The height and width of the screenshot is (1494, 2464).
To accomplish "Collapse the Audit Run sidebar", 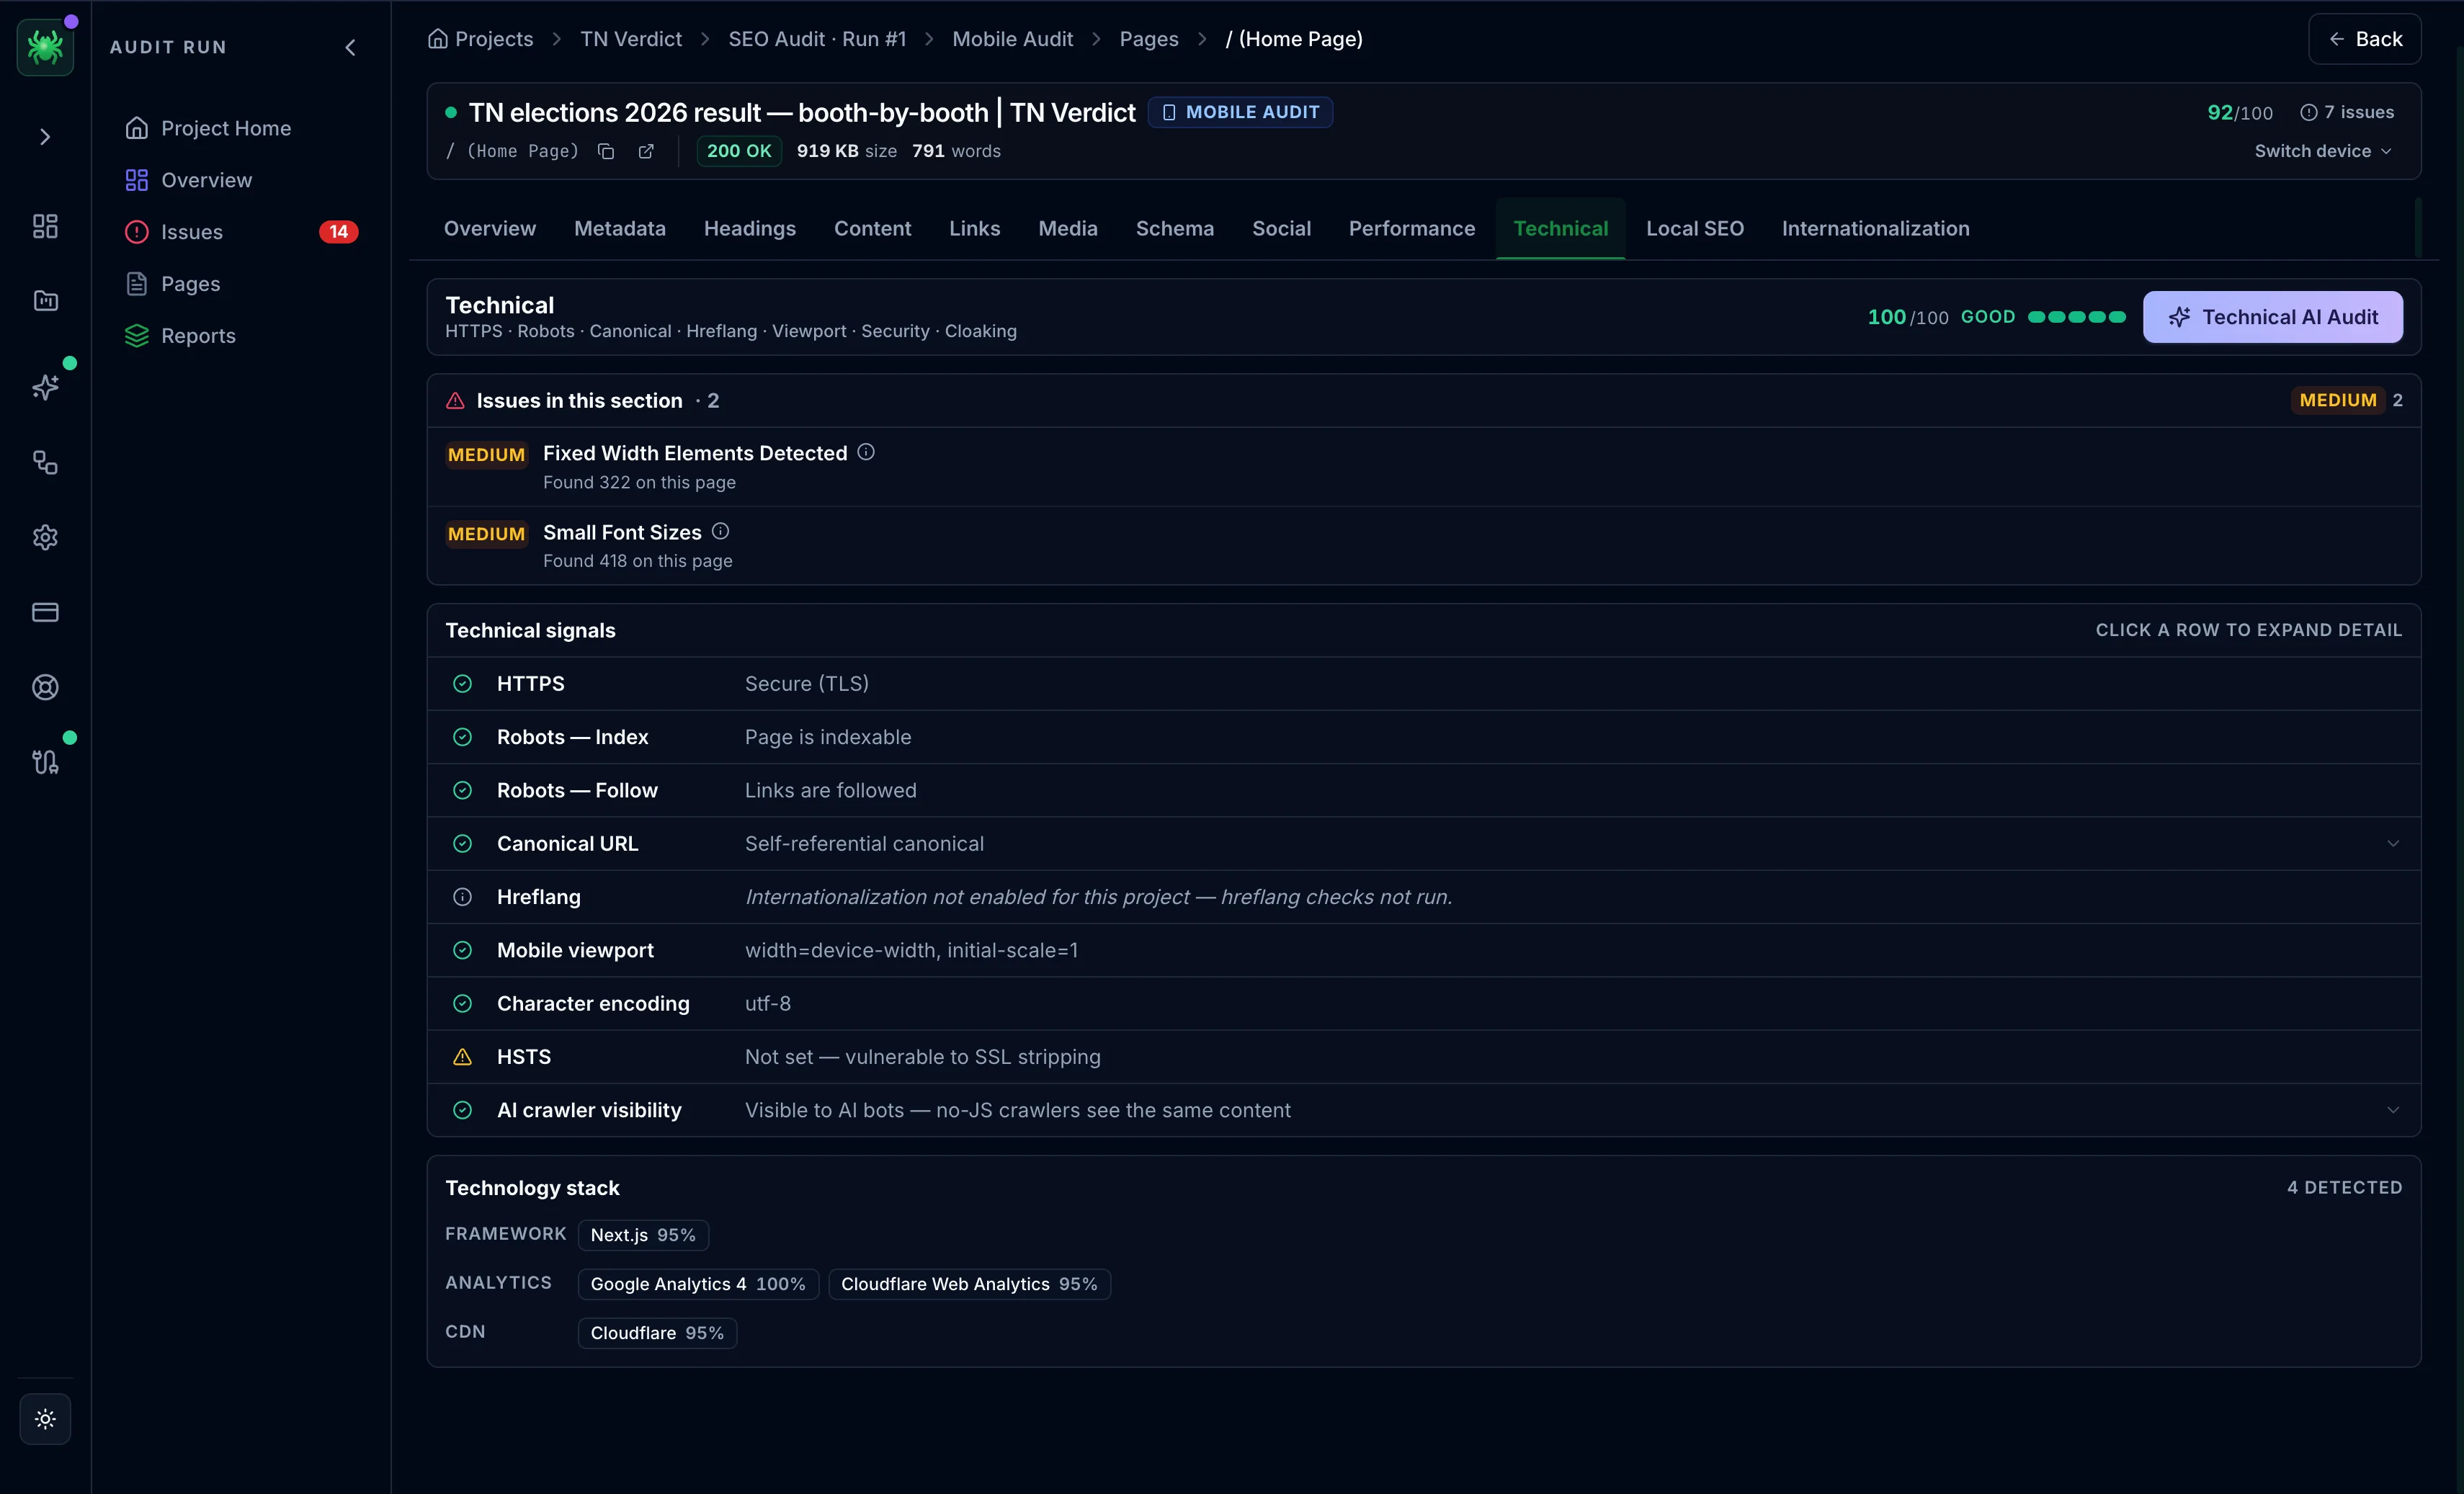I will (350, 47).
